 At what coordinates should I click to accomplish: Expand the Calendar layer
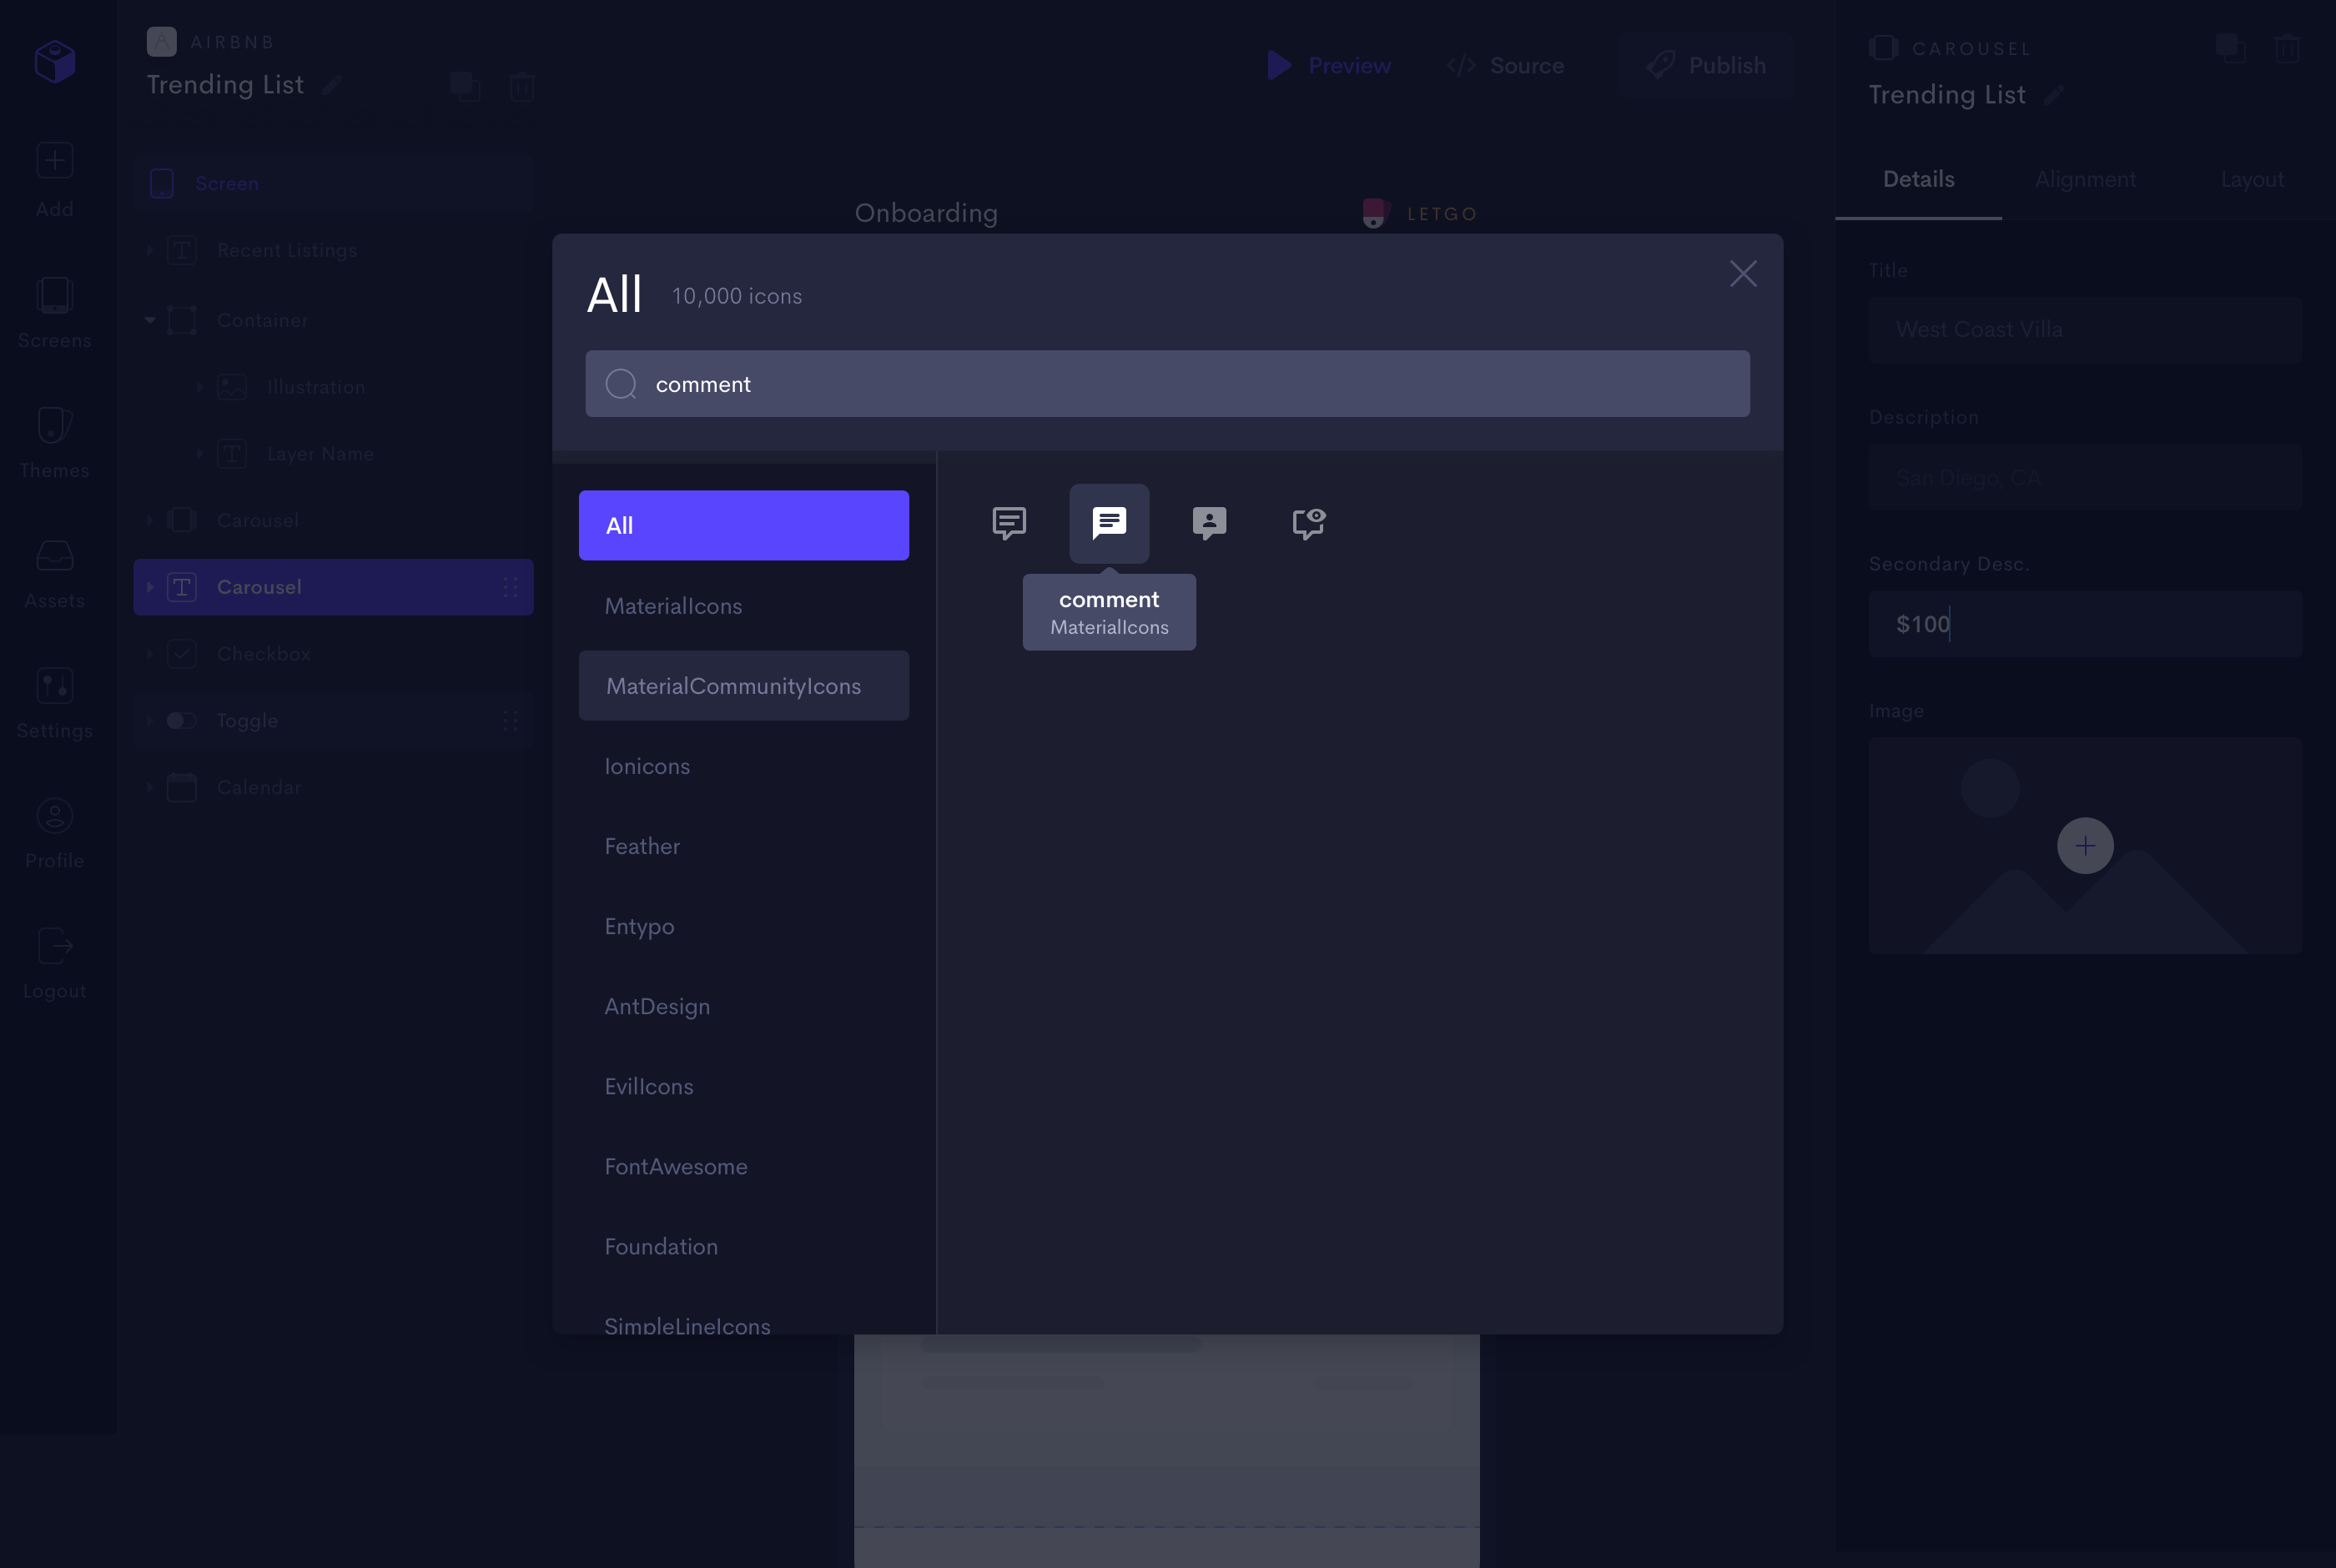150,787
